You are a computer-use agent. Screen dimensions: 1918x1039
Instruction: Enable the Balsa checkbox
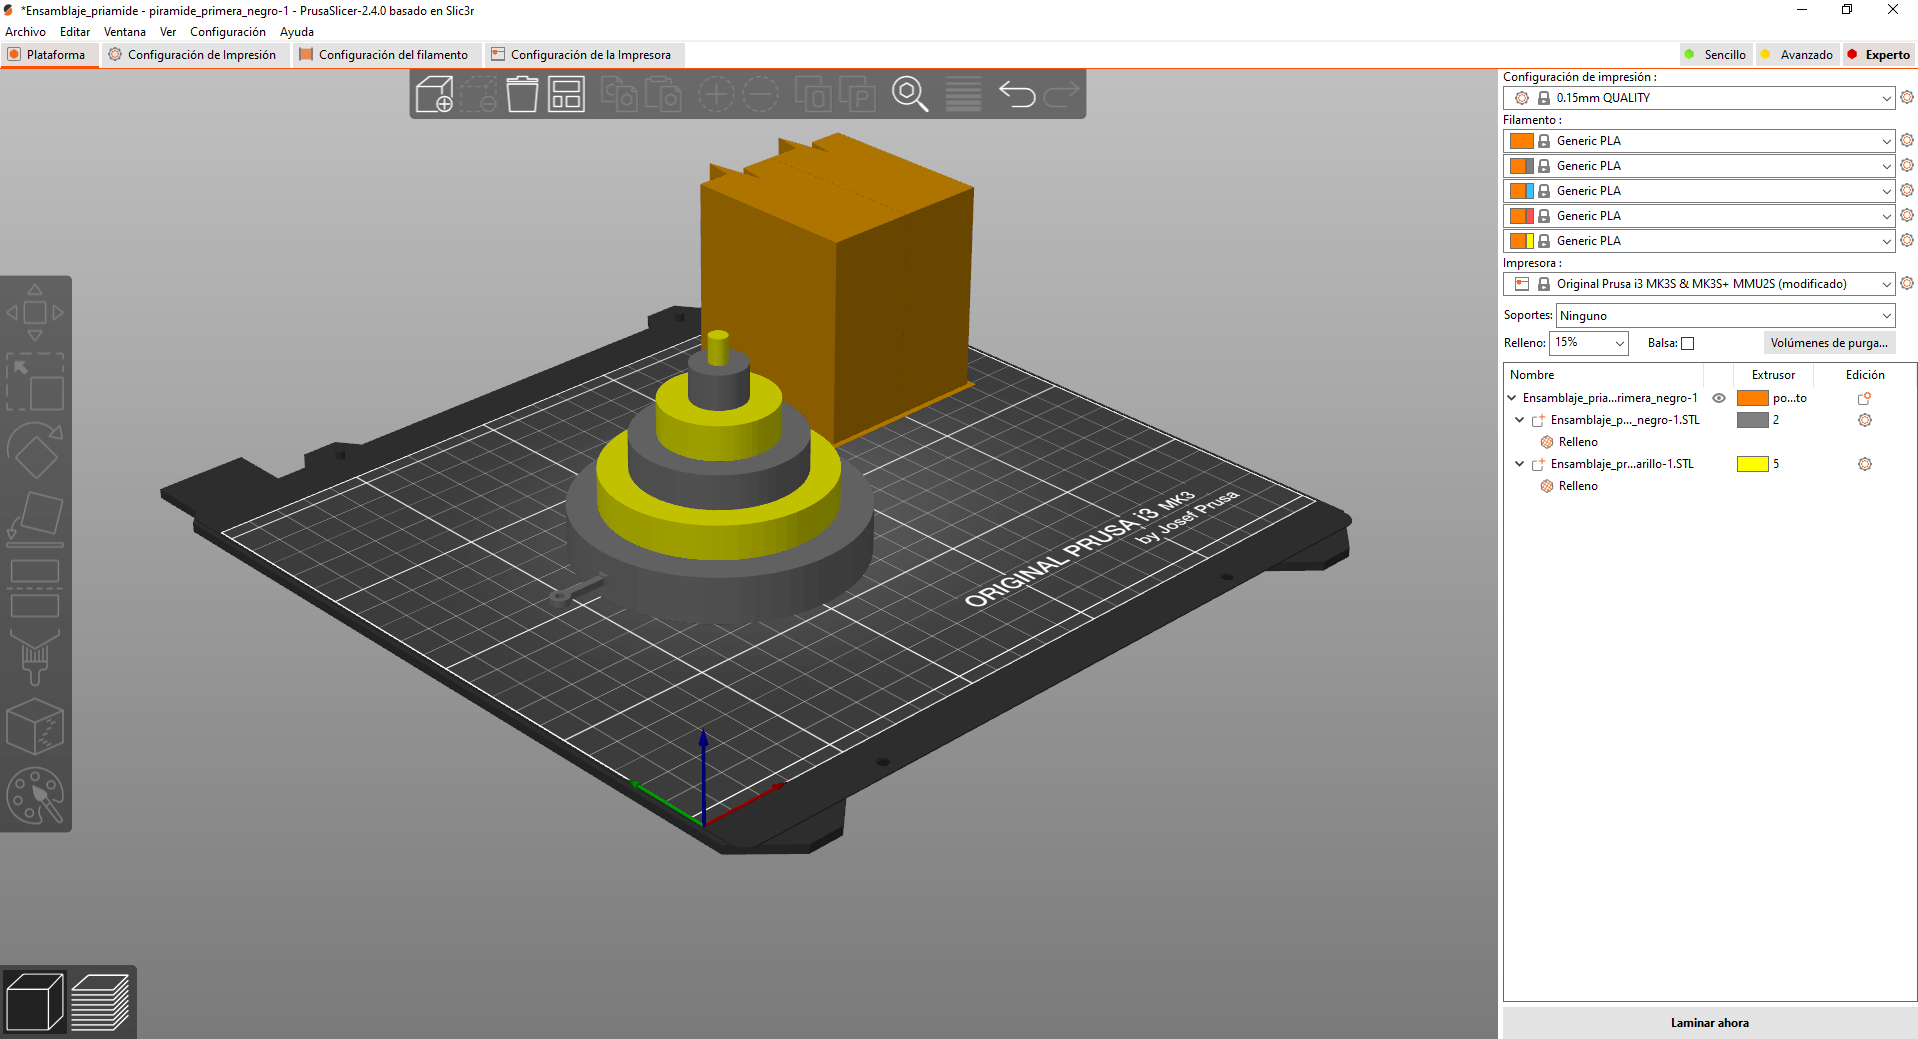1688,344
